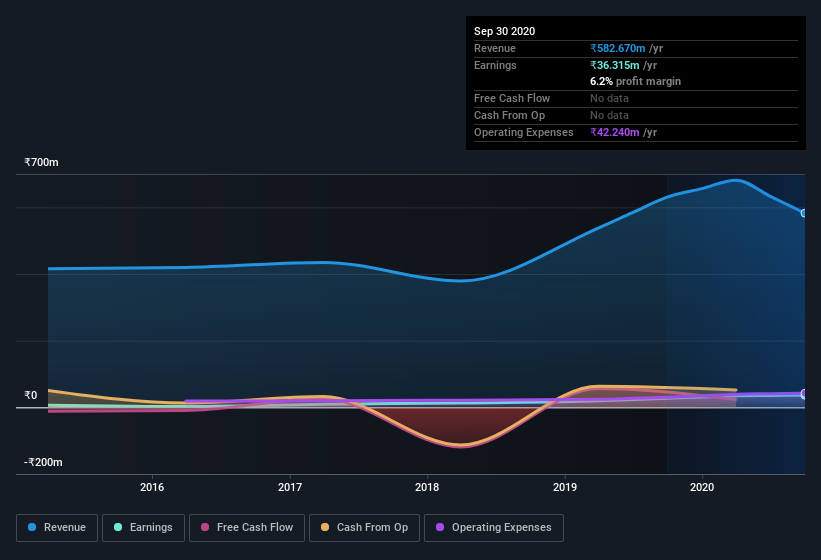Viewport: 821px width, 560px height.
Task: Hide the Operating Expenses series
Action: click(494, 528)
